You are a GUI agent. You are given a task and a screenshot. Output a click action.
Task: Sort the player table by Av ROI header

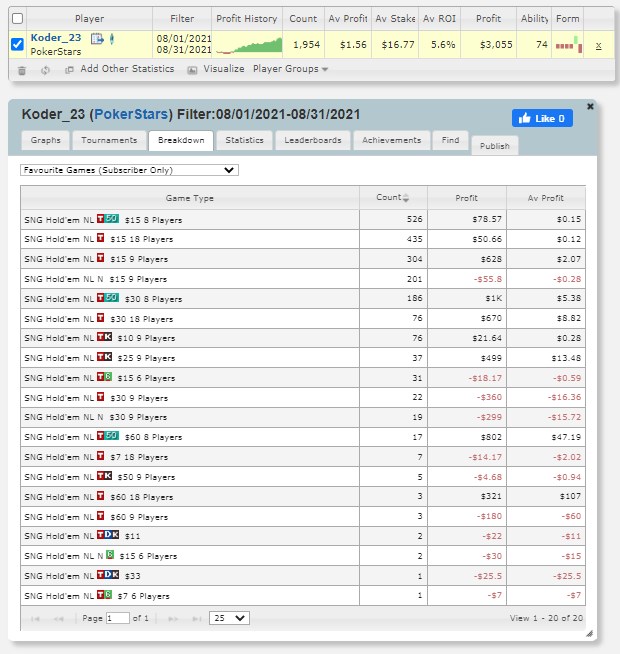[x=439, y=19]
